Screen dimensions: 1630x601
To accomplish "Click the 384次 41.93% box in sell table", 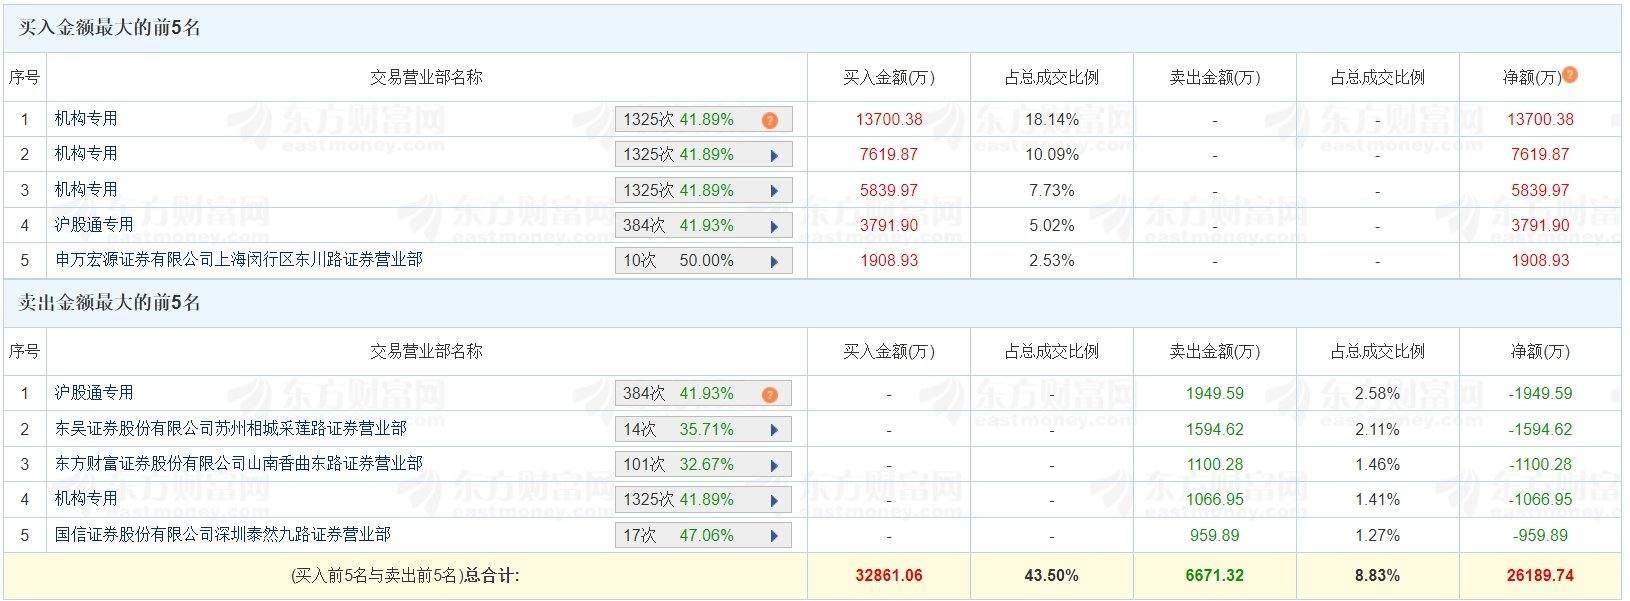I will (x=690, y=394).
